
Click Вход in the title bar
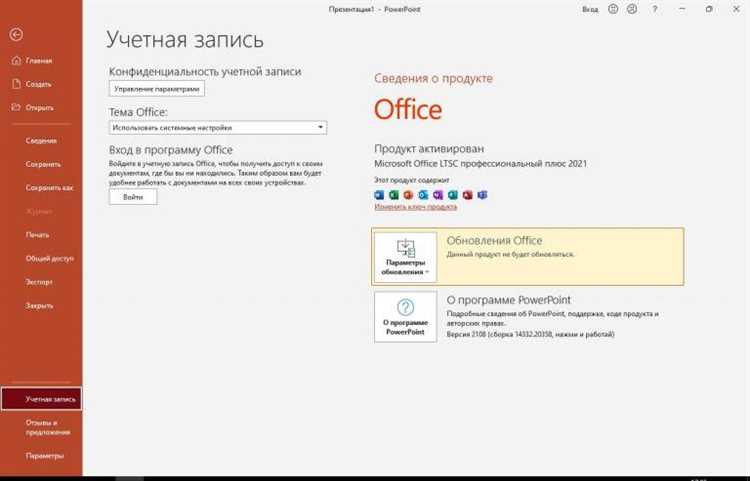click(x=590, y=10)
